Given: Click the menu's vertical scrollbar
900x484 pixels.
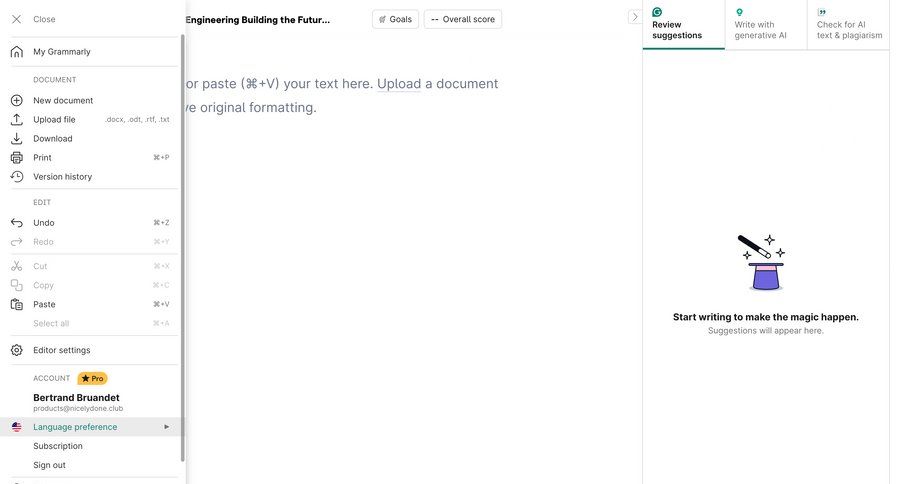Looking at the screenshot, I should click(x=183, y=247).
